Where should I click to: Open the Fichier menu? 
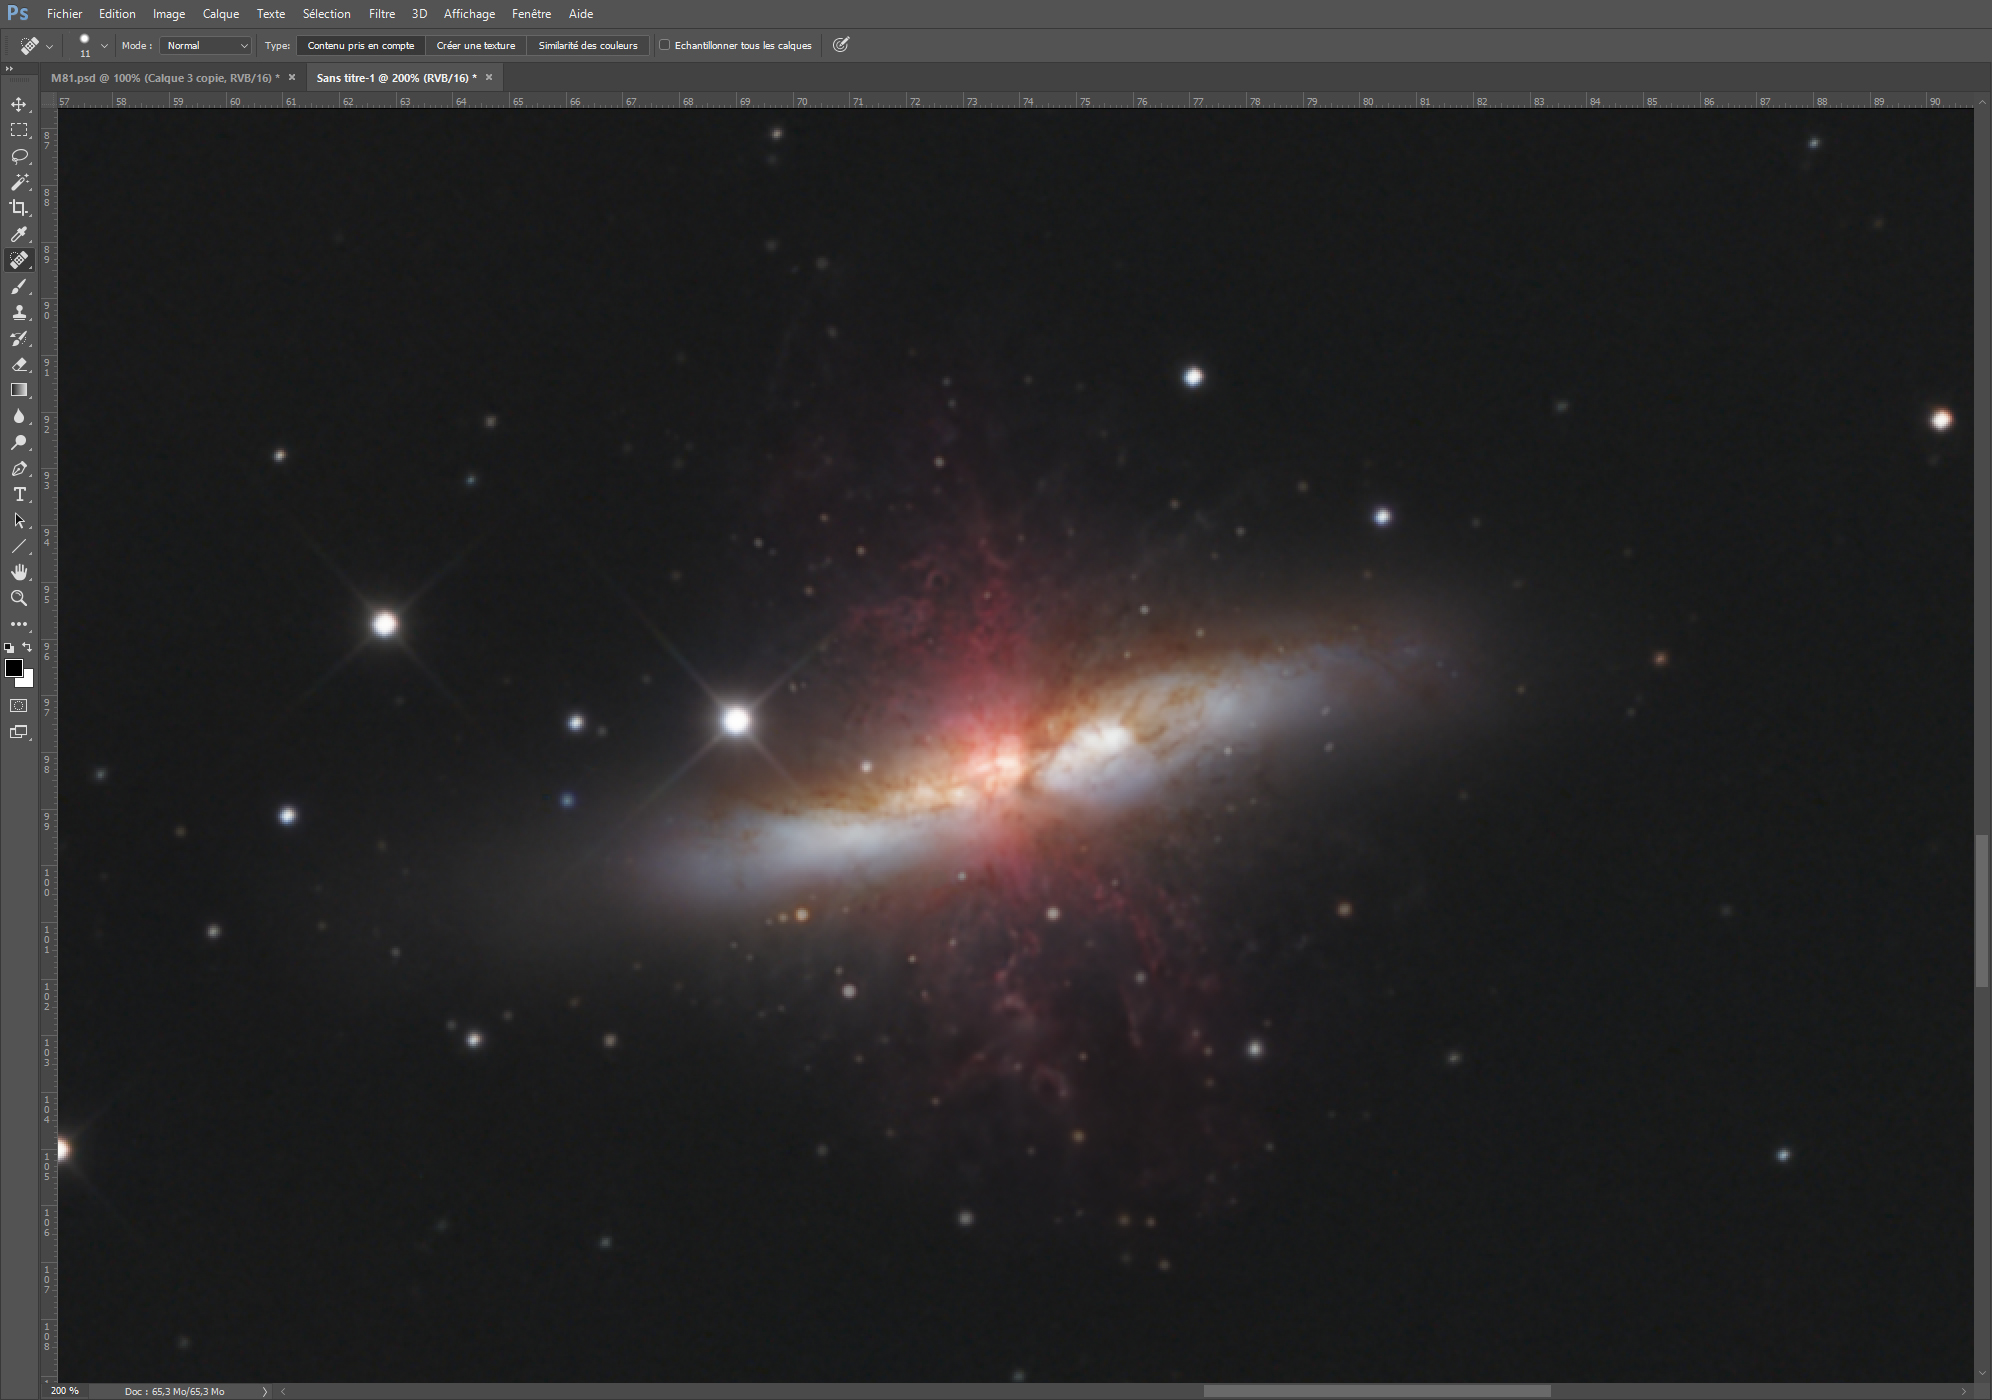pos(65,14)
